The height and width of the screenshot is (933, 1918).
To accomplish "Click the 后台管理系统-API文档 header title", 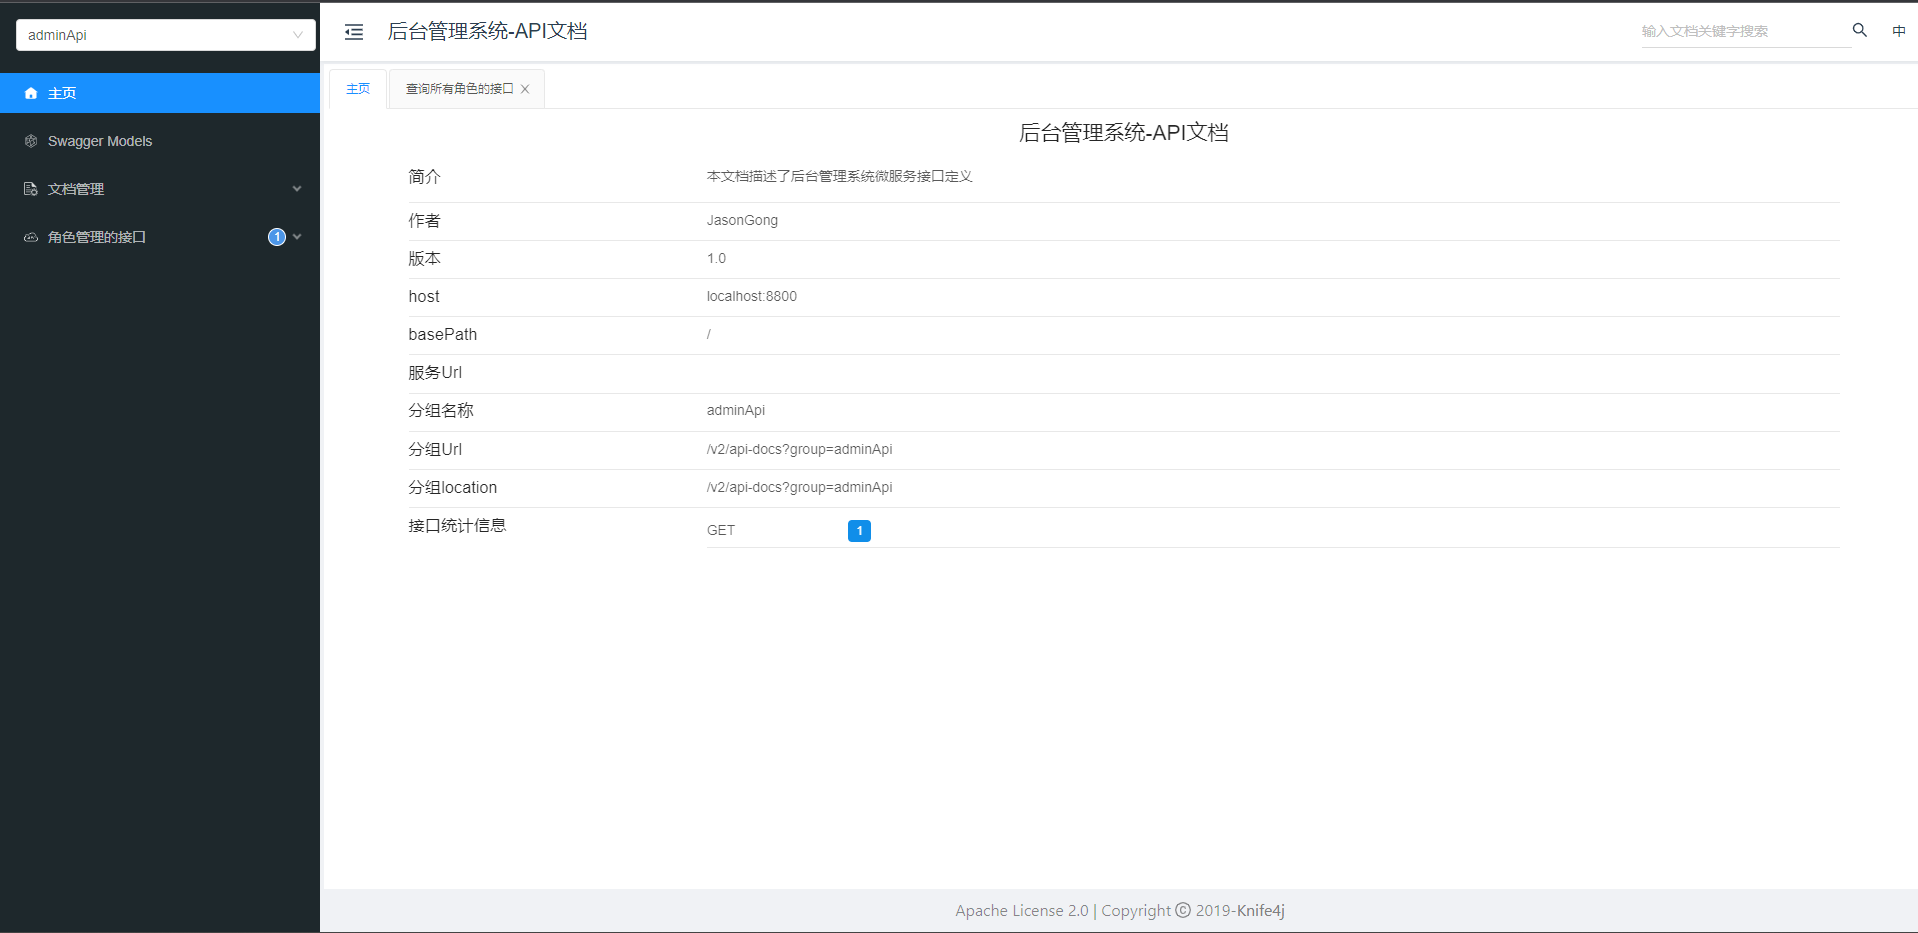I will tap(487, 32).
